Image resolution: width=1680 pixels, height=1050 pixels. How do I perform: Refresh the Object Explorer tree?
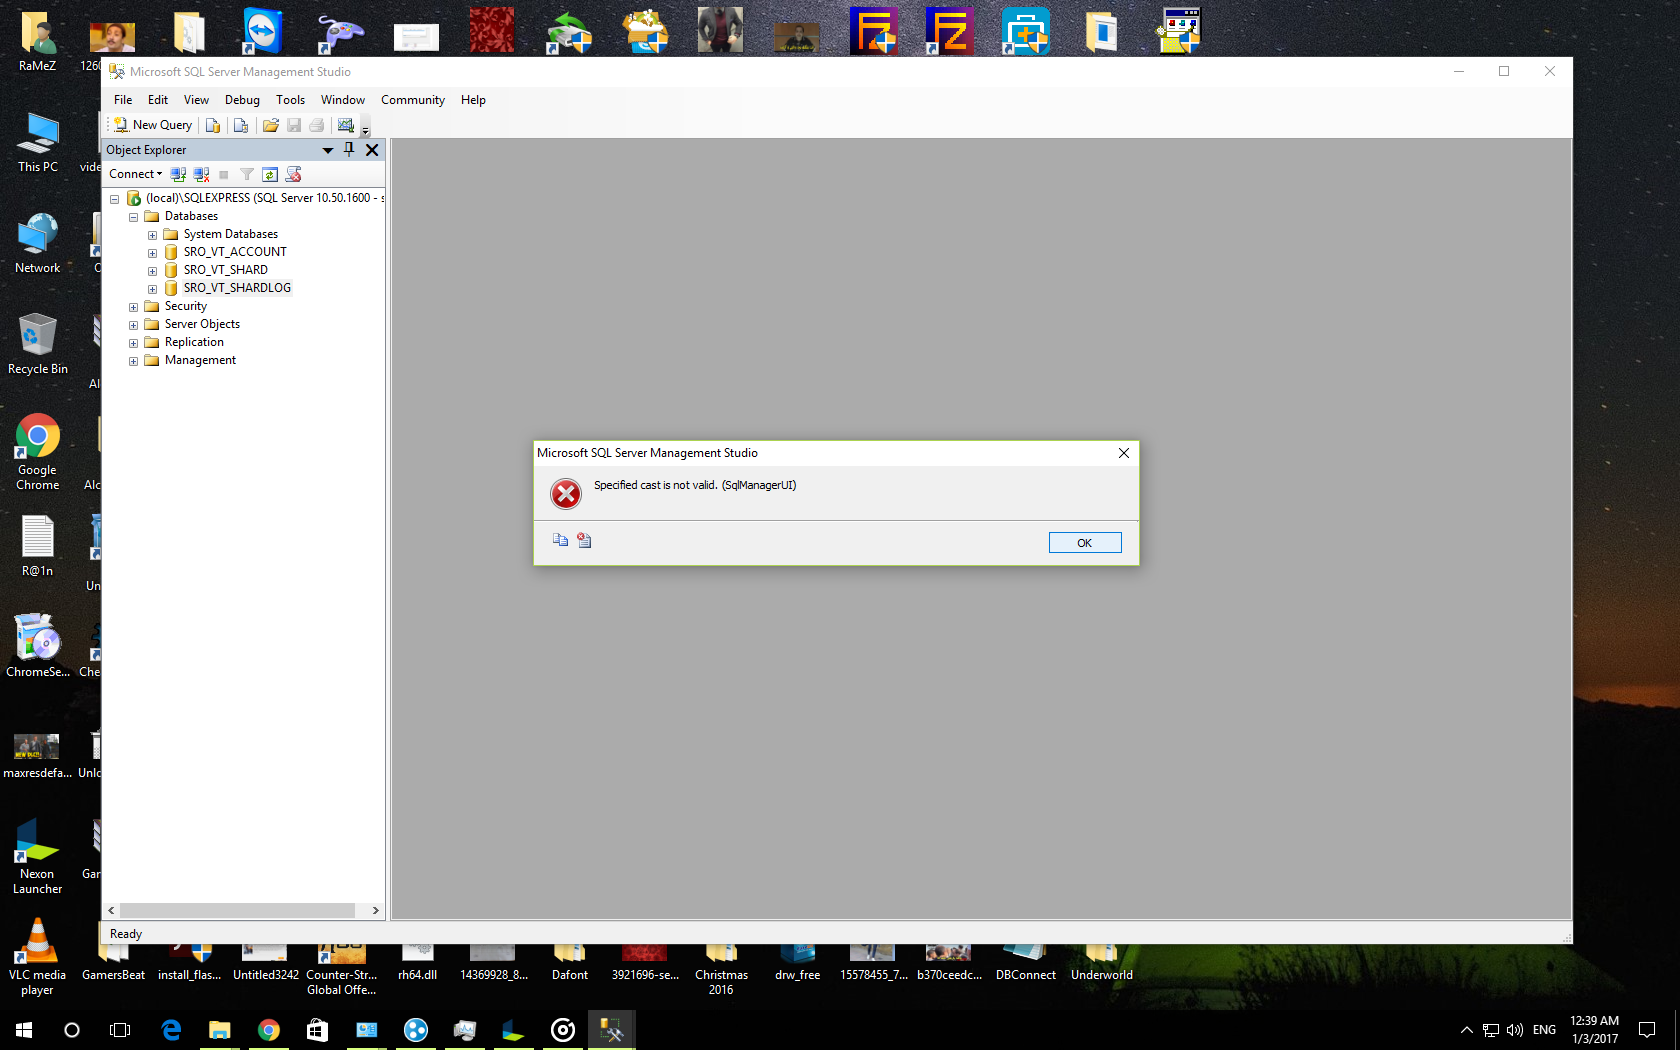270,174
